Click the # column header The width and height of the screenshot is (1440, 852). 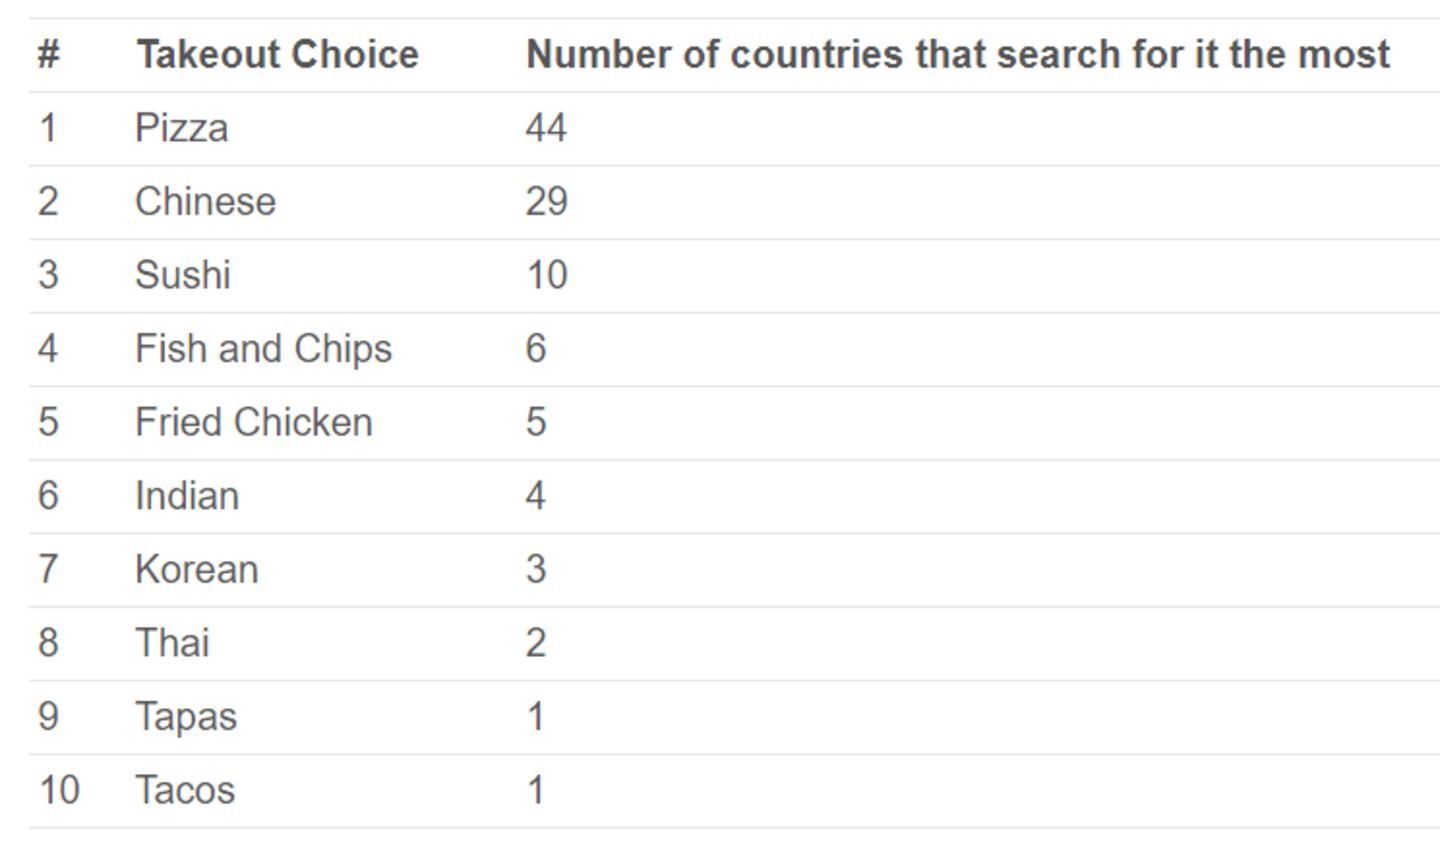48,54
